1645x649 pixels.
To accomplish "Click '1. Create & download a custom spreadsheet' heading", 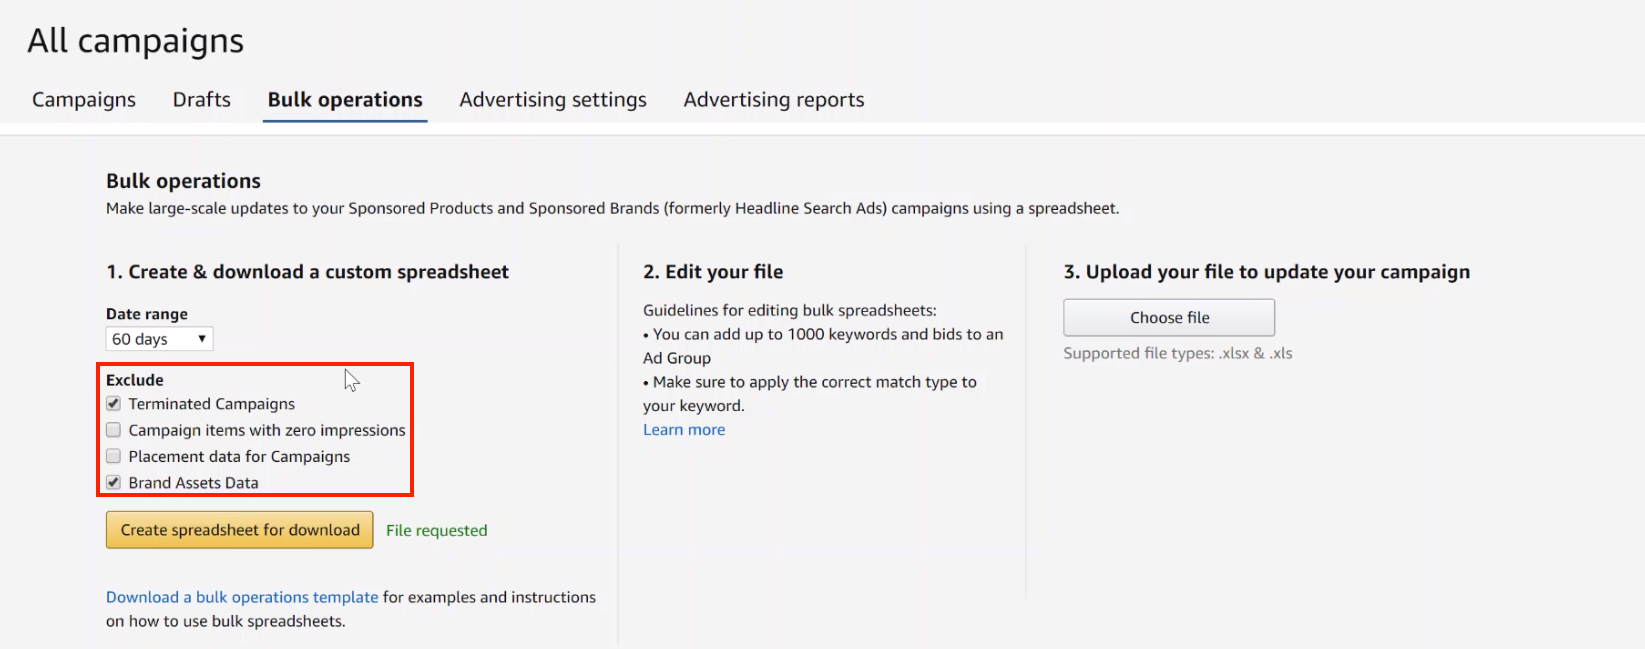I will [308, 272].
